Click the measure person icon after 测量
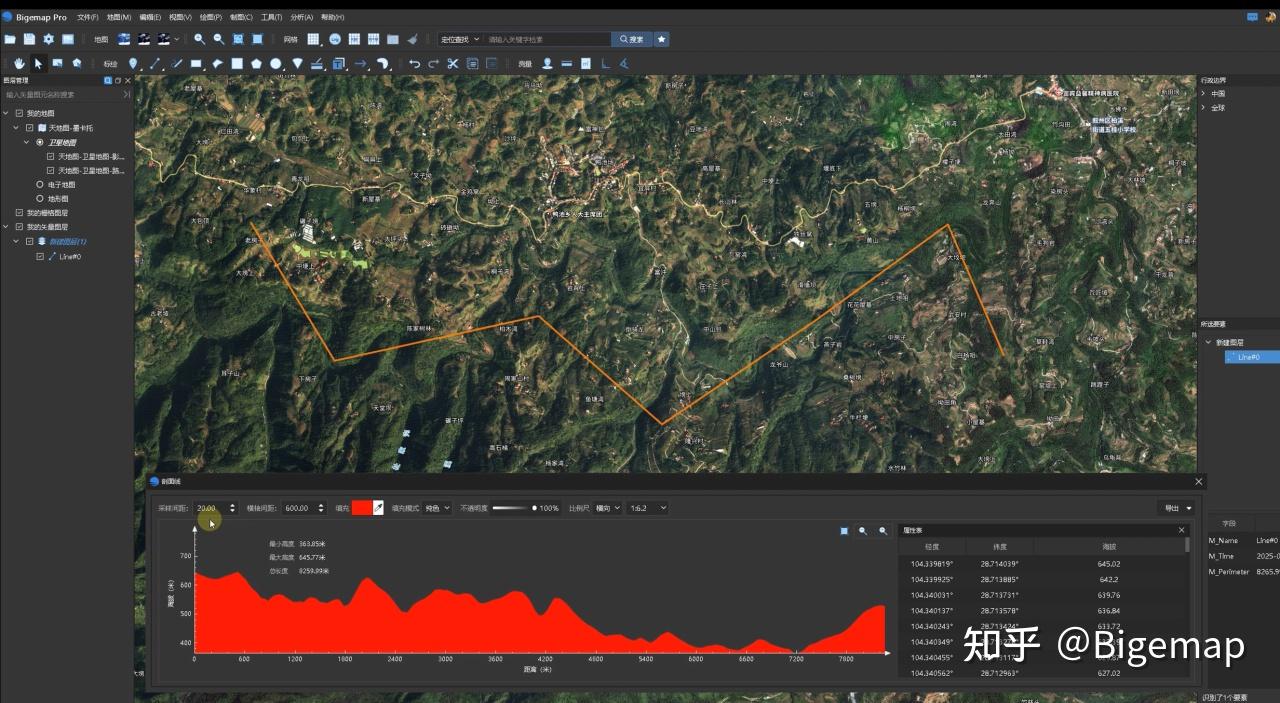The width and height of the screenshot is (1280, 703). (547, 63)
